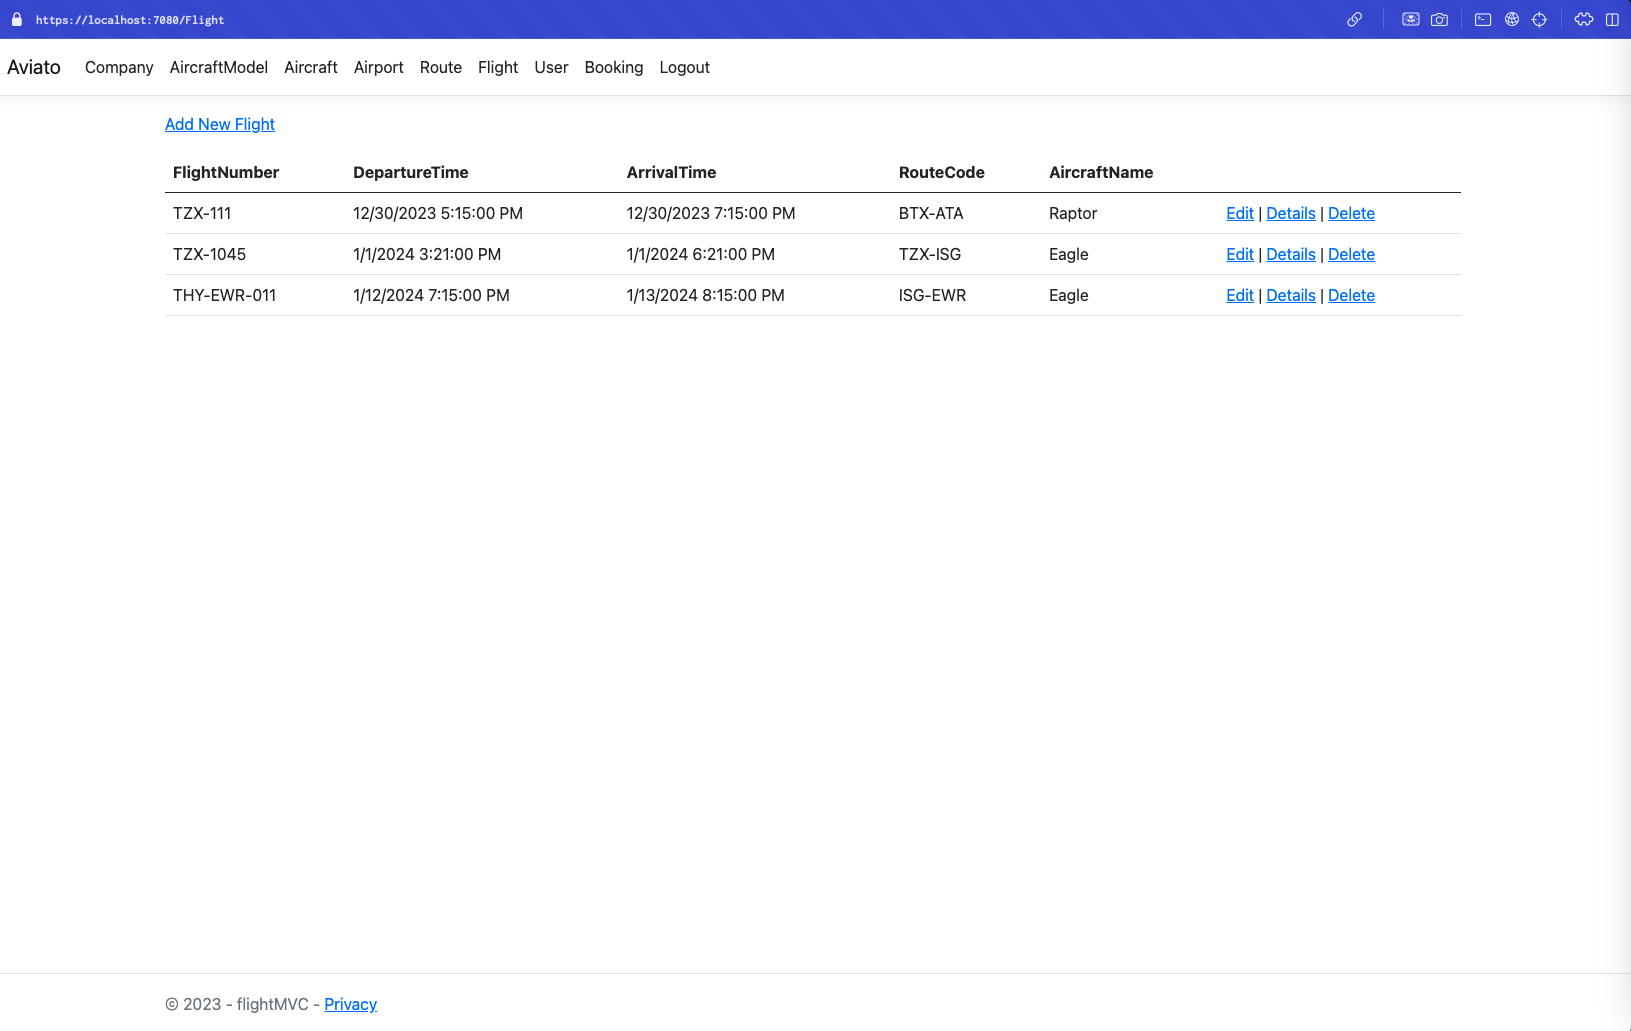The width and height of the screenshot is (1631, 1031).
Task: Open the terminal console icon
Action: (1483, 19)
